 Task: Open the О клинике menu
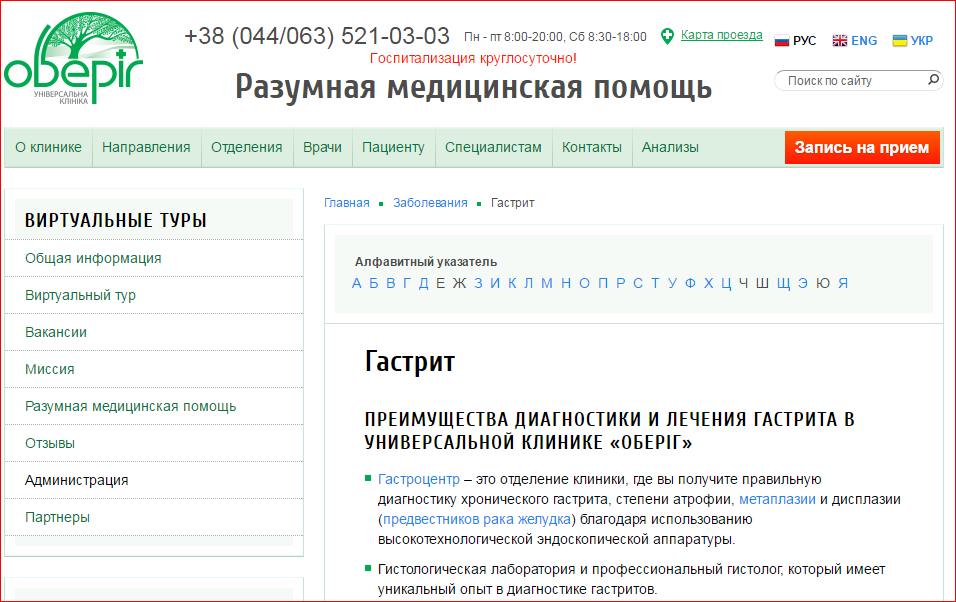pos(48,148)
